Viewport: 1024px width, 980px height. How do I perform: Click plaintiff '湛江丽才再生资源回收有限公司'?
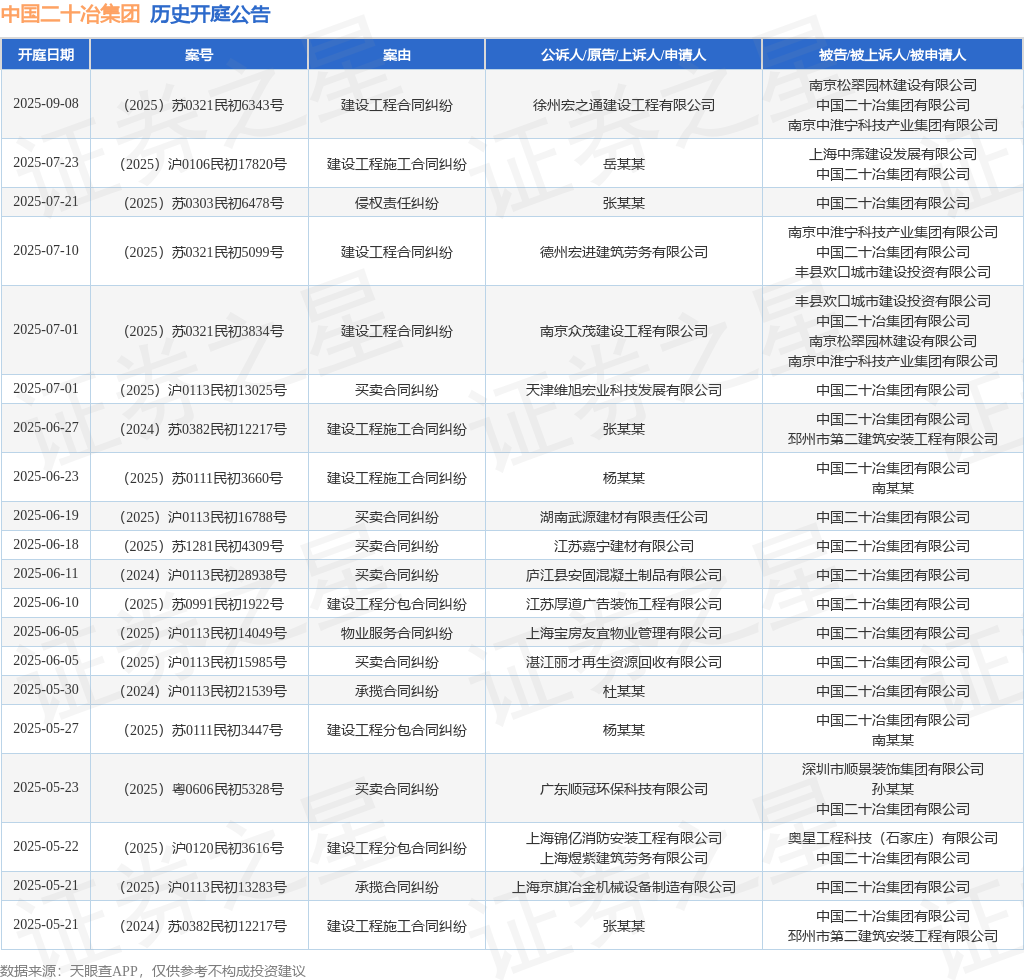[x=624, y=662]
